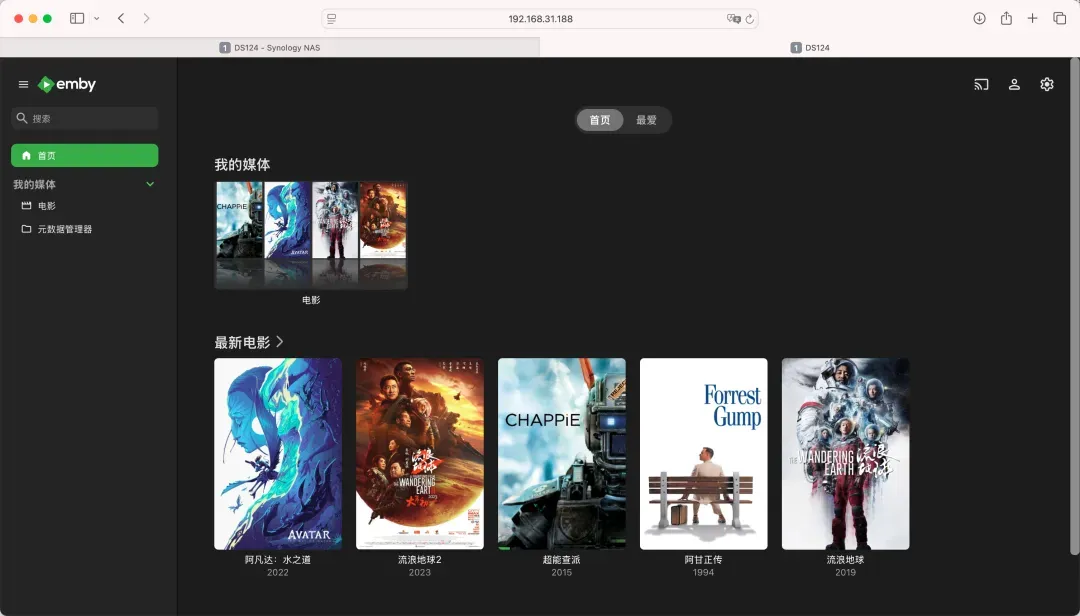Collapse the 我的媒体 sidebar section
This screenshot has height=616, width=1080.
(x=150, y=184)
